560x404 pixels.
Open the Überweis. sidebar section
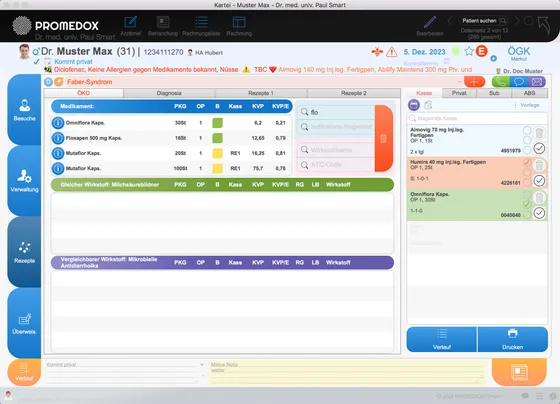24,323
